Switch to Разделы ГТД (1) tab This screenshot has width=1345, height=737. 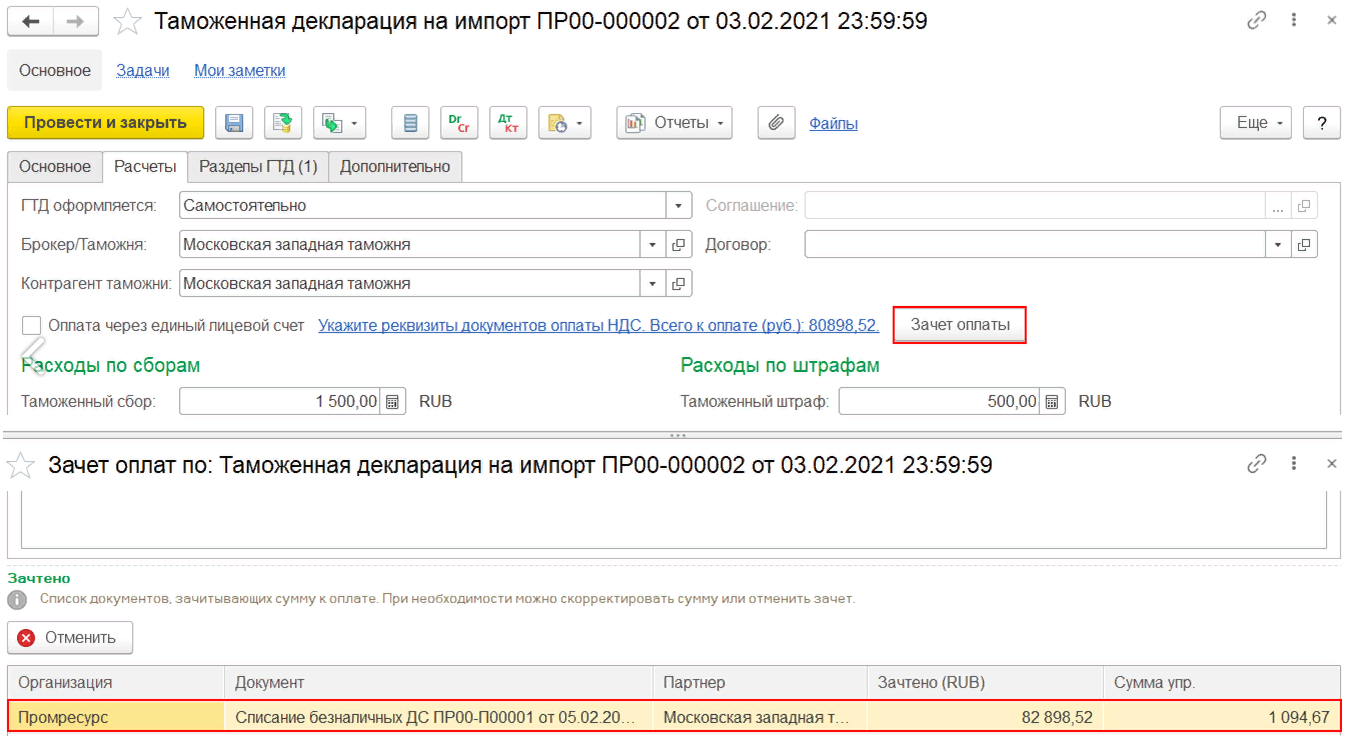coord(258,167)
